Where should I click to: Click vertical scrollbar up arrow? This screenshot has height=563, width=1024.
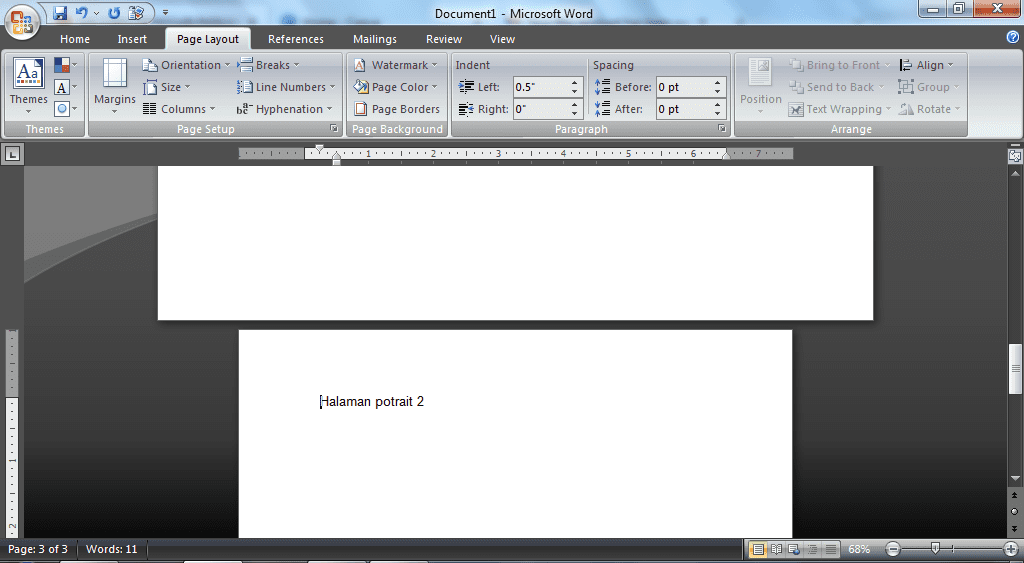(1015, 173)
